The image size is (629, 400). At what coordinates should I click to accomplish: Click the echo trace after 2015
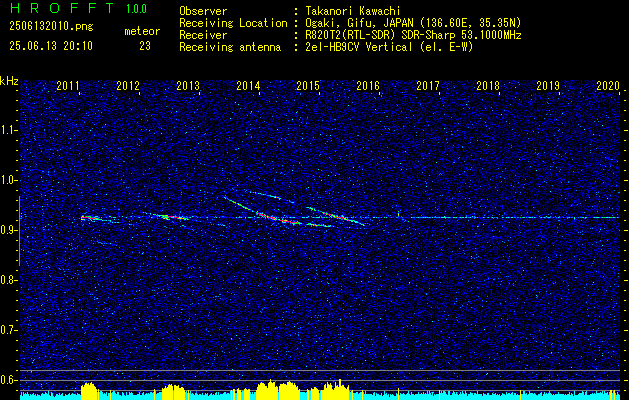pyautogui.click(x=335, y=216)
